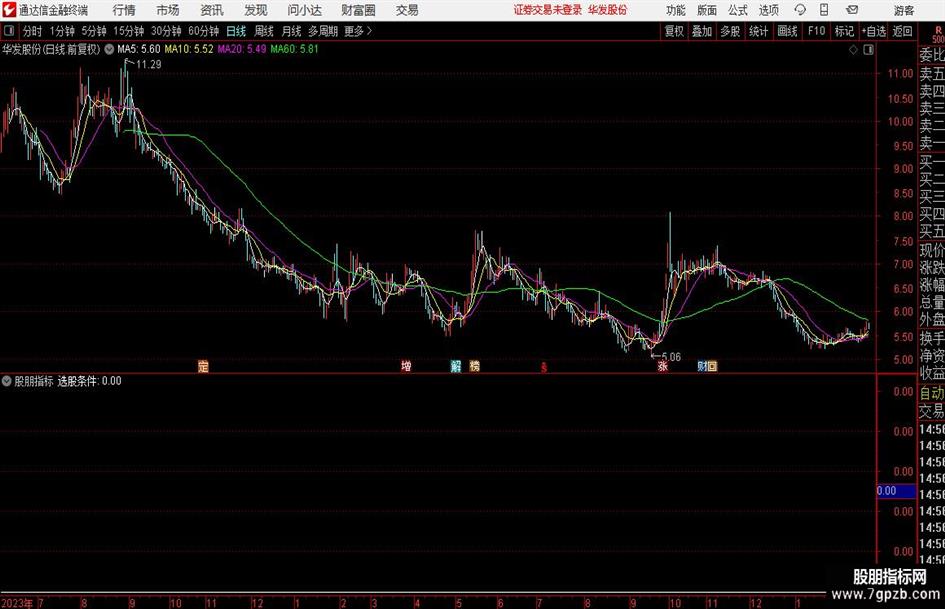Click the 画线 drawing button

pyautogui.click(x=787, y=31)
